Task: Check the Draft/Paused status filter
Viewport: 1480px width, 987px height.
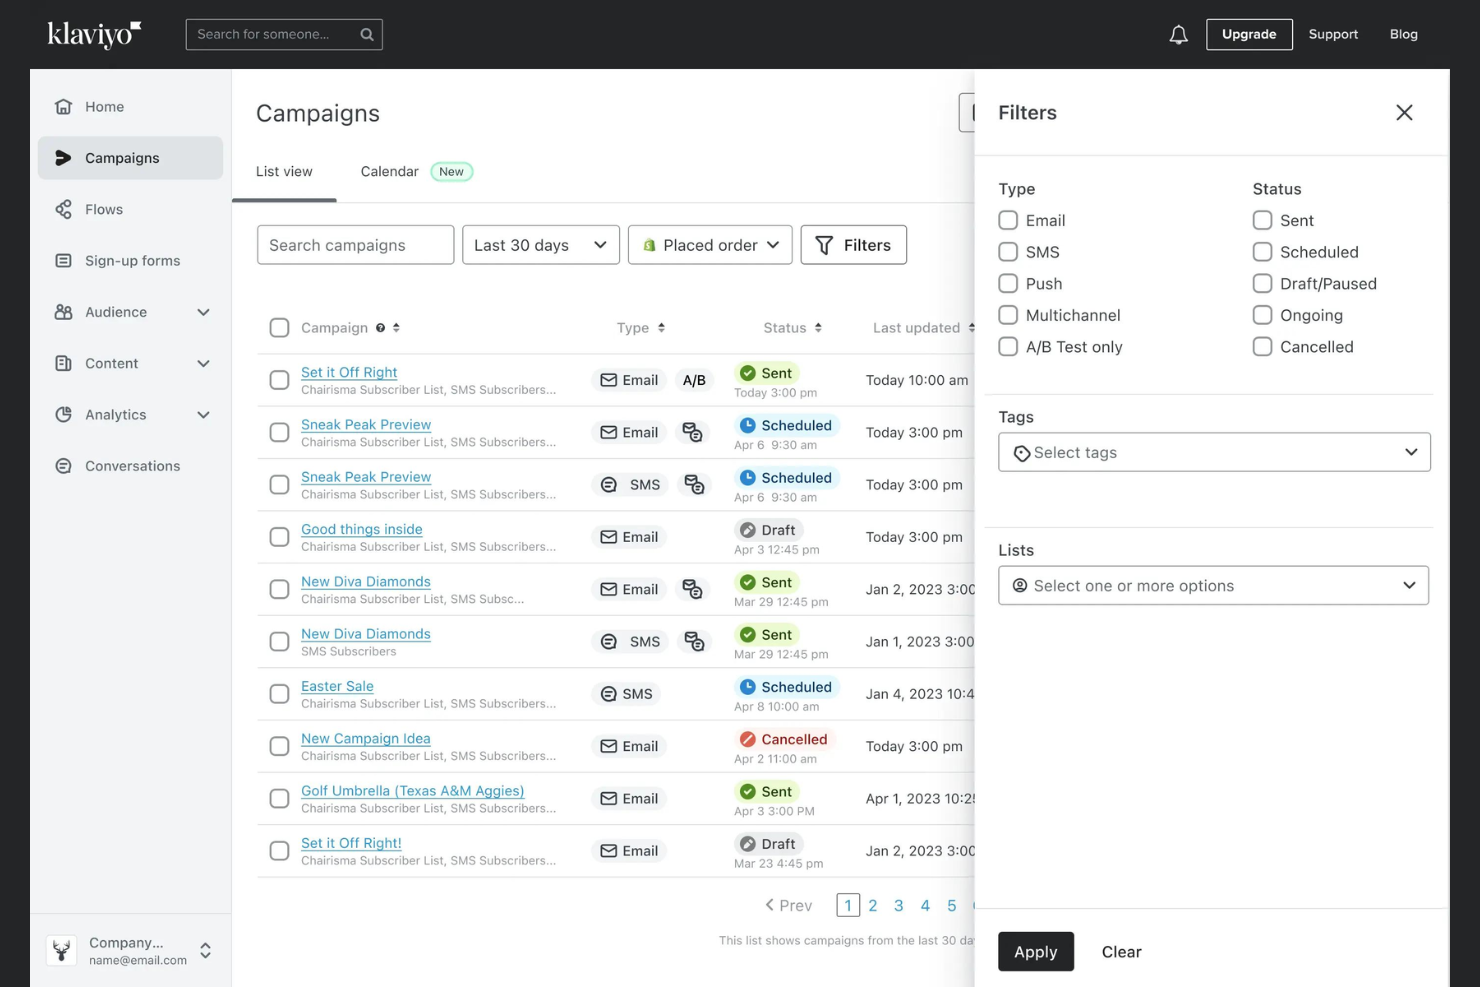Action: [1263, 284]
